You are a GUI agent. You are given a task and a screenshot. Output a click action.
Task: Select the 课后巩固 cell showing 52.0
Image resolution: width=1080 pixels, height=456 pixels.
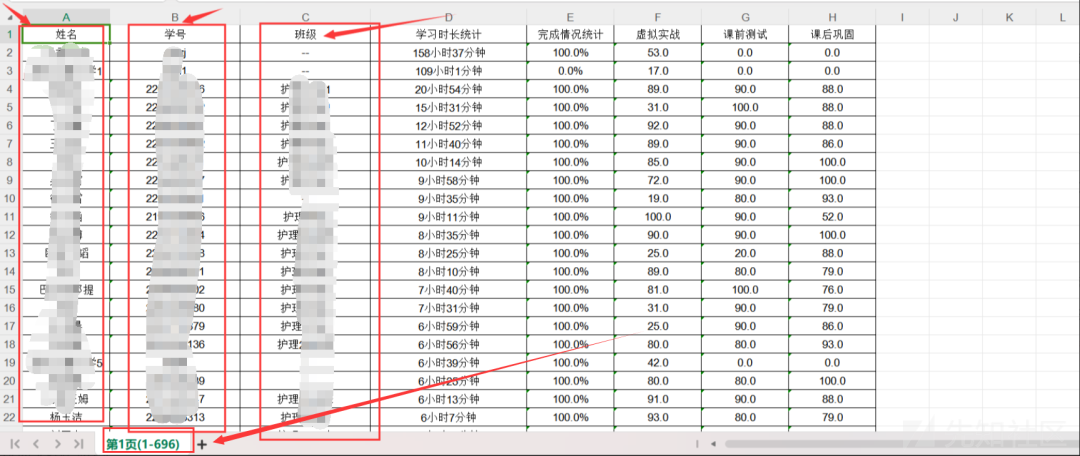pos(832,217)
